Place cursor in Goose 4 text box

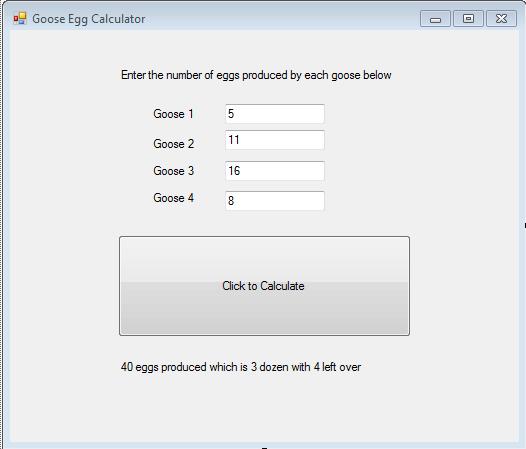point(275,201)
